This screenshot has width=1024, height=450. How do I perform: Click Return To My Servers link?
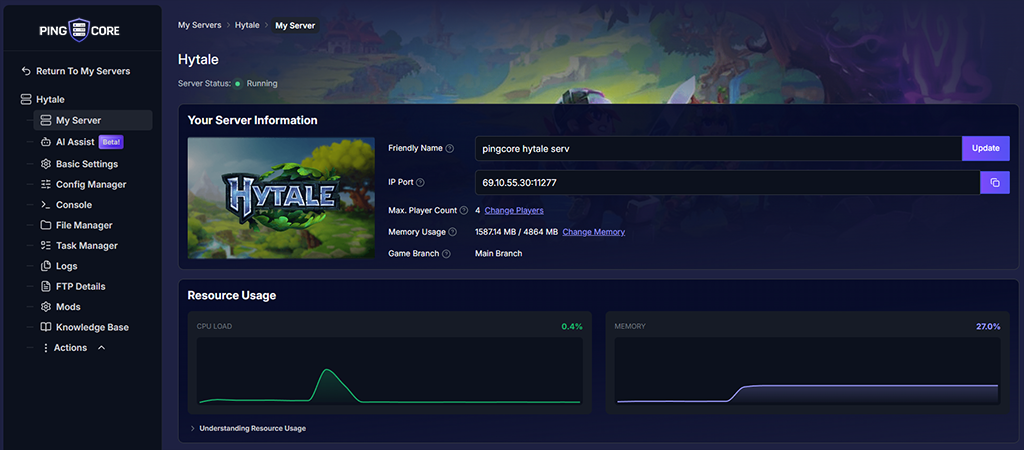(x=83, y=71)
